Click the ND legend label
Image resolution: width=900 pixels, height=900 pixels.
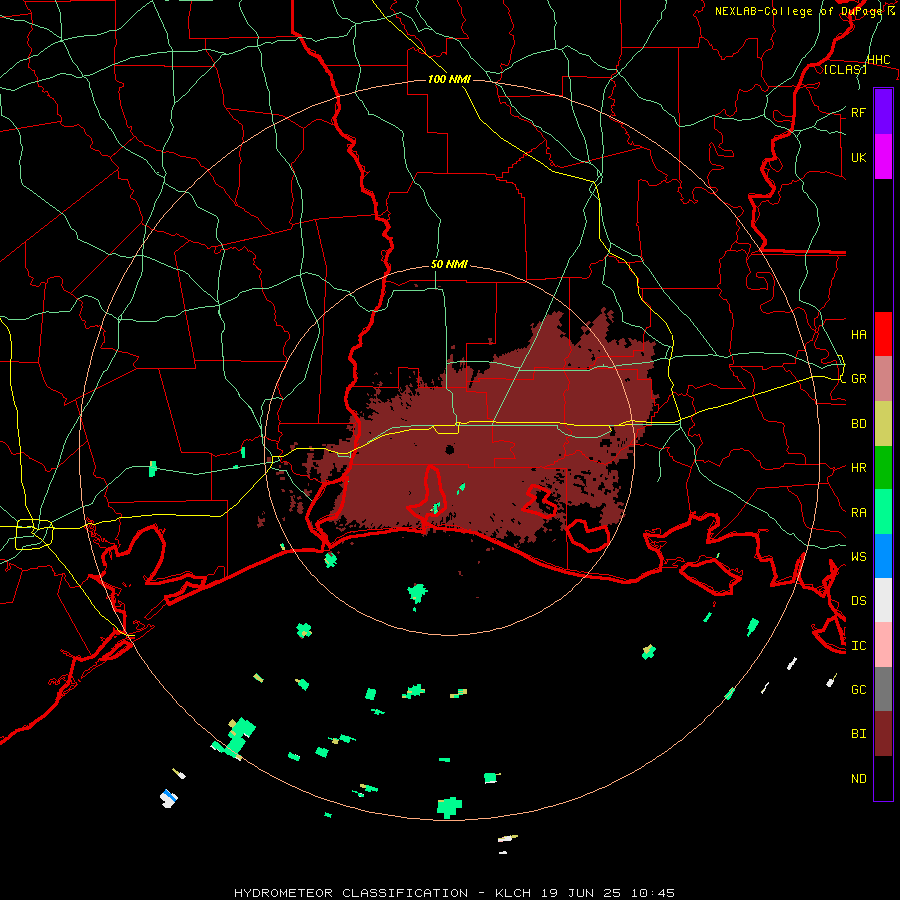pos(859,779)
